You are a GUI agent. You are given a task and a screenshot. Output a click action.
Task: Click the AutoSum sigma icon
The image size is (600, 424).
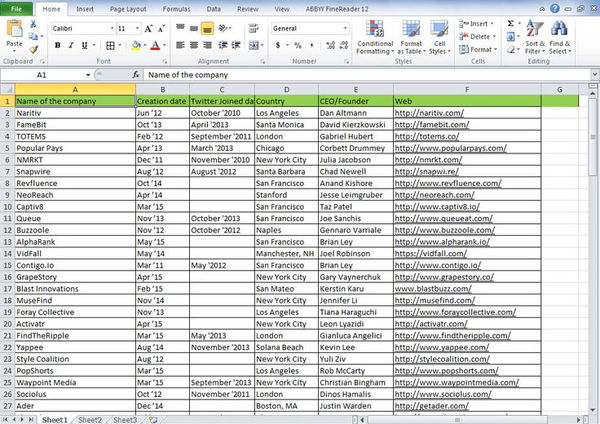tap(510, 24)
